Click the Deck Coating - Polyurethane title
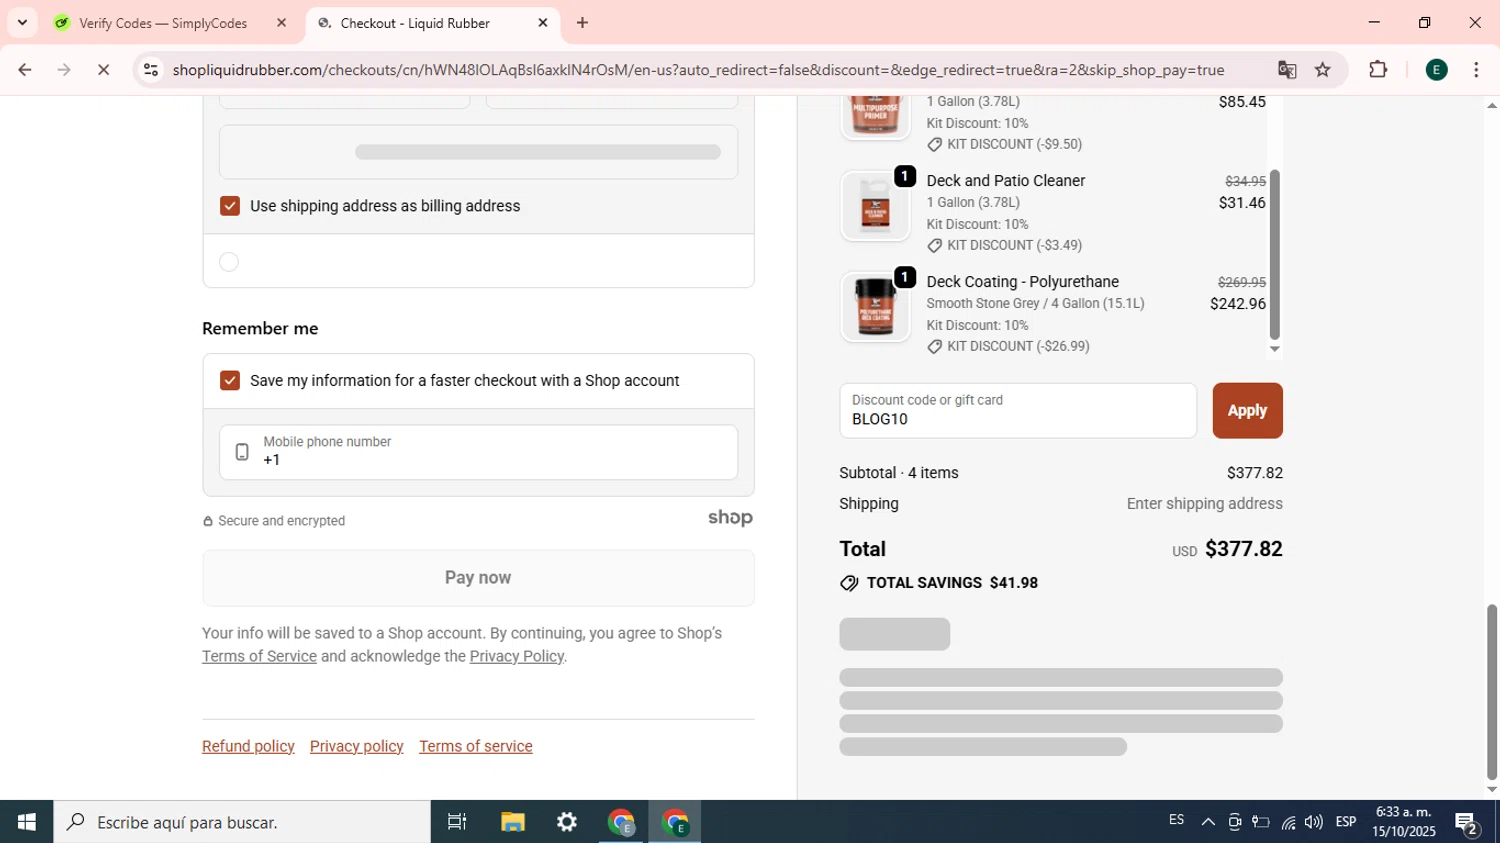Image resolution: width=1500 pixels, height=843 pixels. pyautogui.click(x=1022, y=282)
